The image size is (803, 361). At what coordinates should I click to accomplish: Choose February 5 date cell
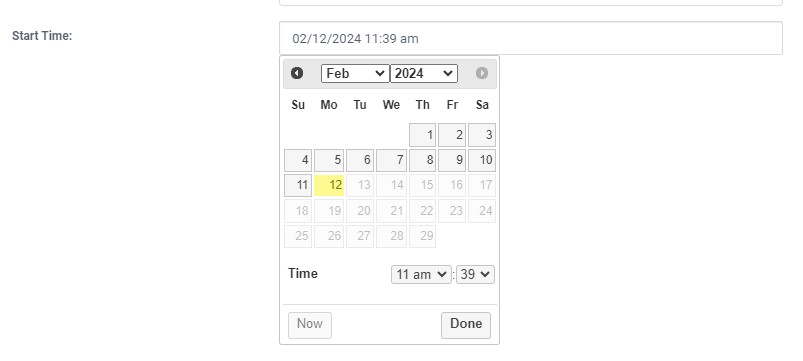click(329, 160)
